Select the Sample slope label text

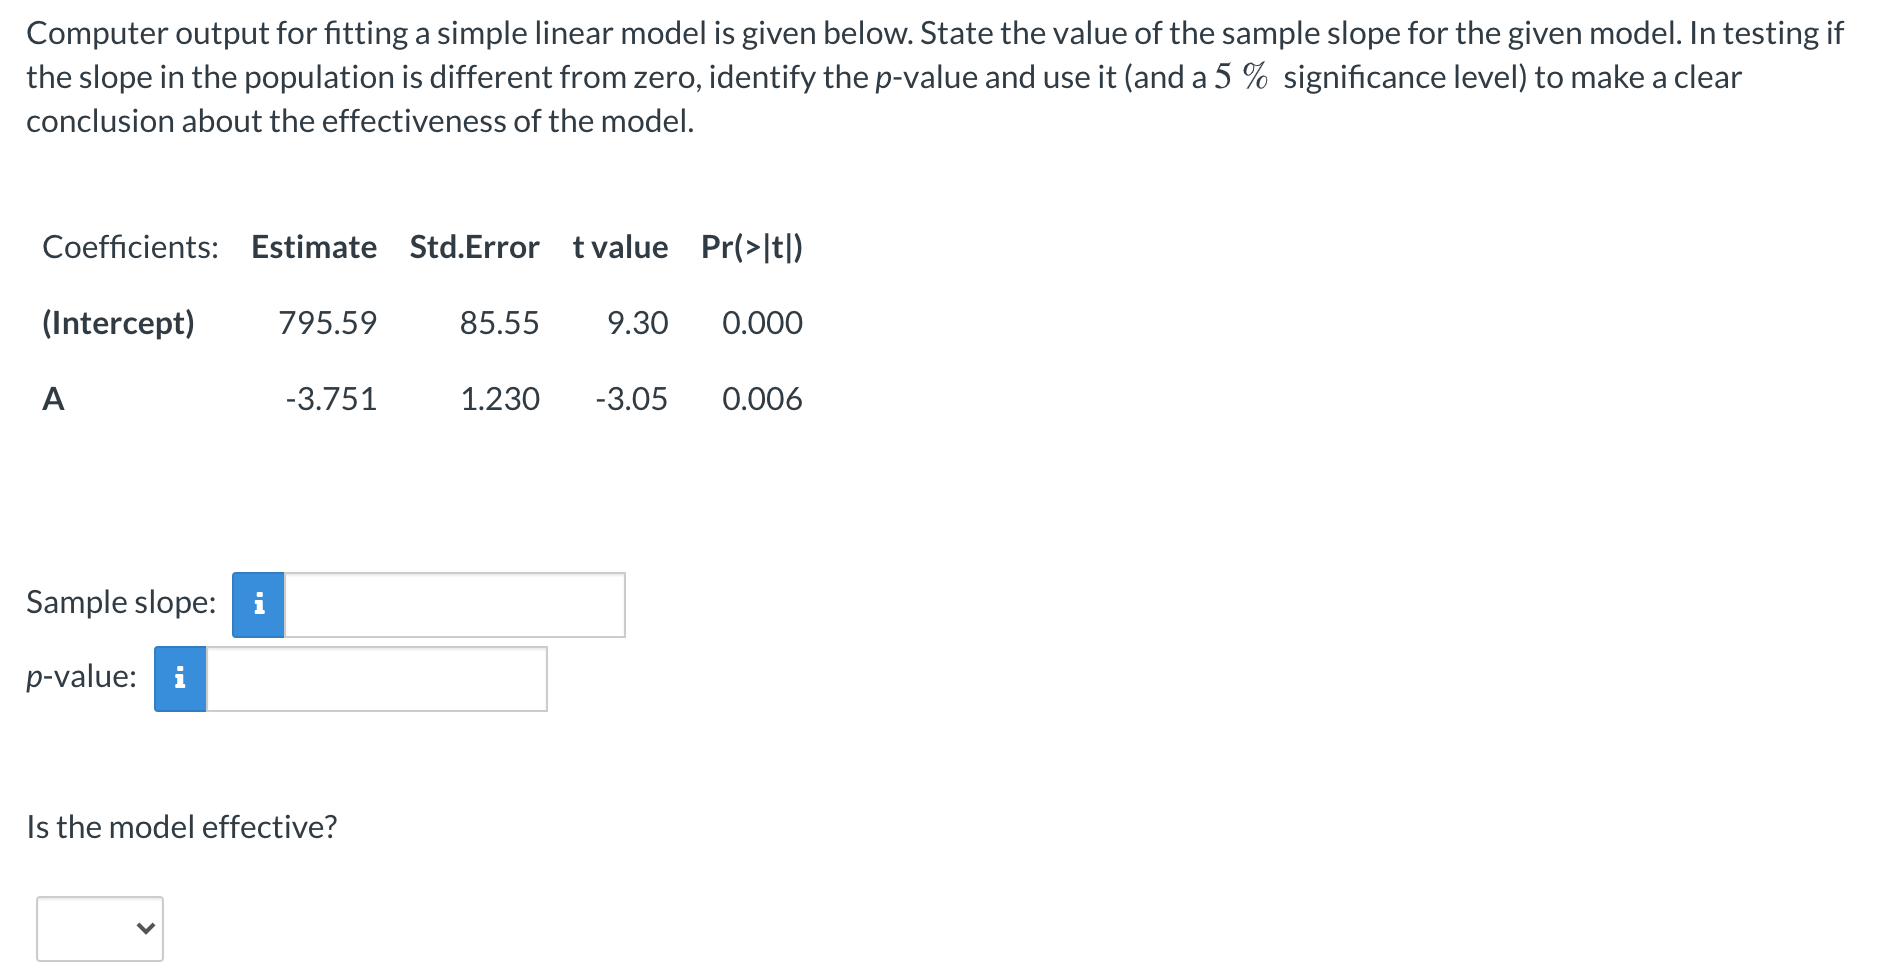coord(120,602)
